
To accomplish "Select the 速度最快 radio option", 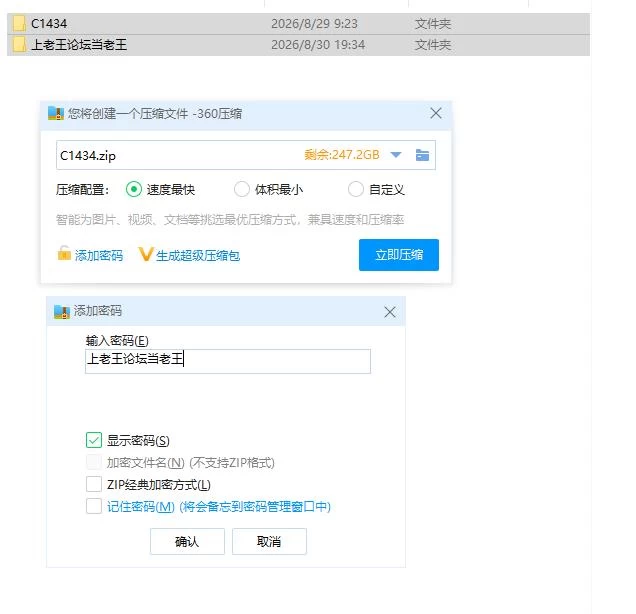I will (133, 189).
